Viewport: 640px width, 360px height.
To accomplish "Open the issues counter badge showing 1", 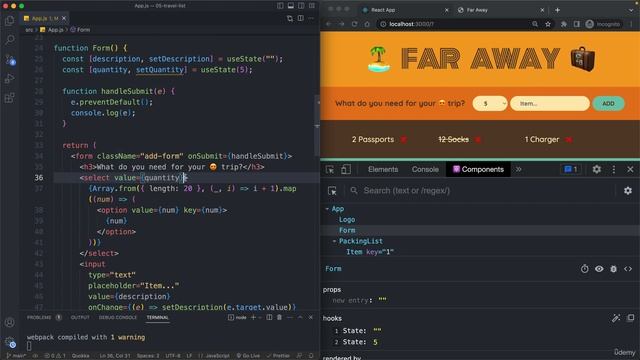I will click(571, 169).
